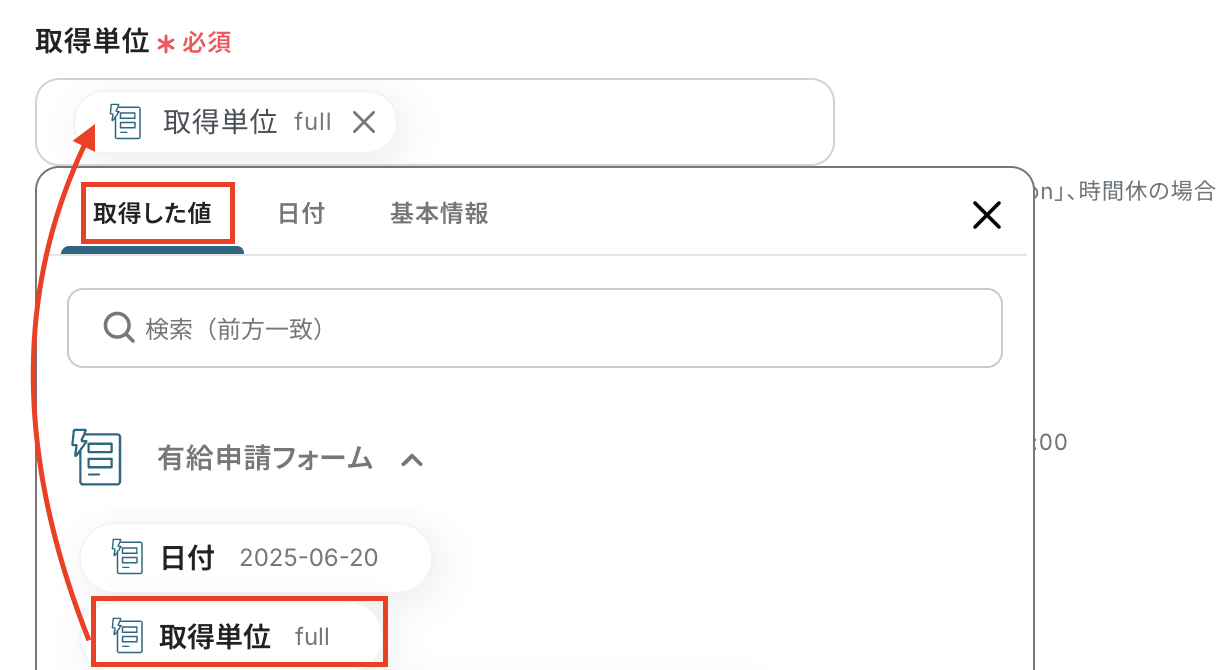Viewport: 1216px width, 670px height.
Task: Click the 有給申請フォーム form icon
Action: click(x=97, y=458)
